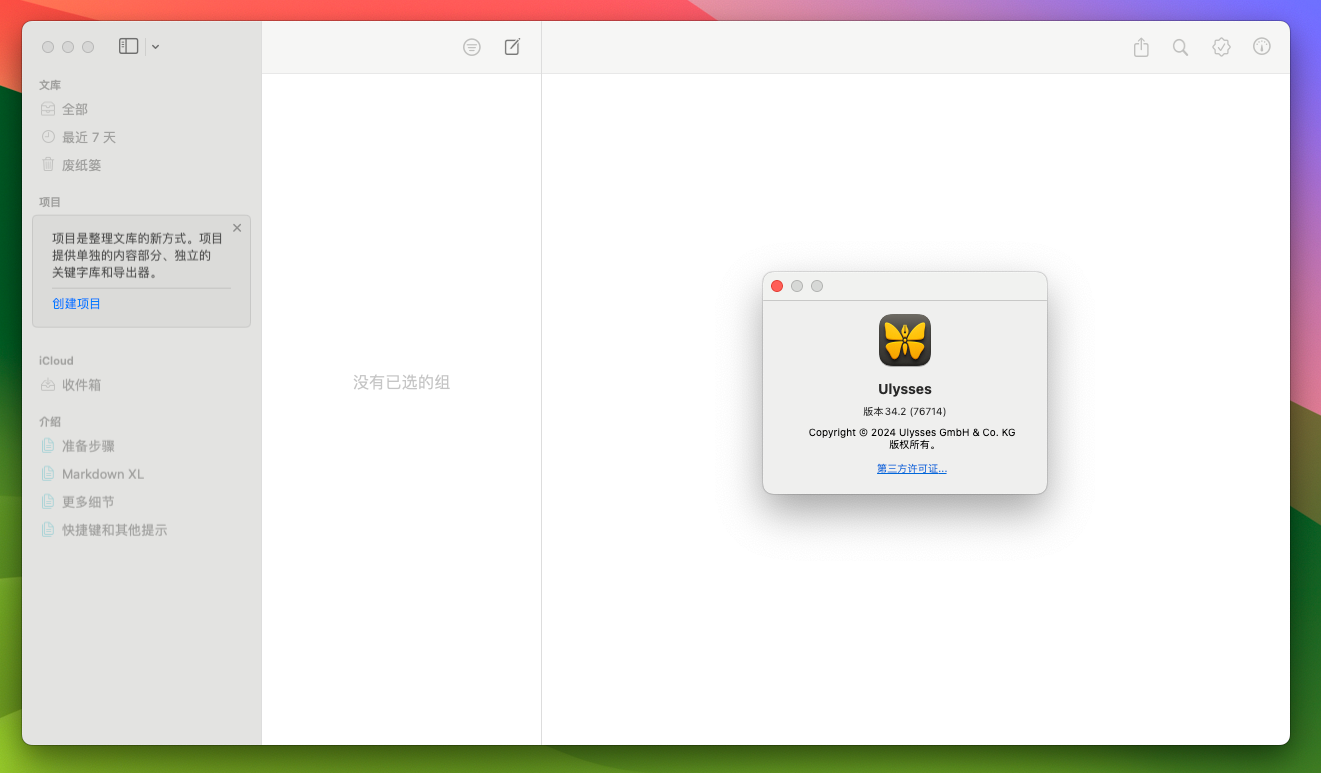Click the Ulysses butterfly app icon
The width and height of the screenshot is (1321, 773).
point(905,340)
